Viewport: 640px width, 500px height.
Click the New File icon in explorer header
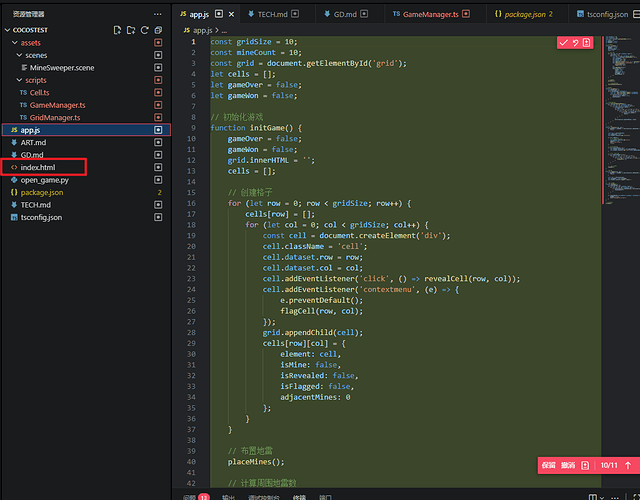118,30
